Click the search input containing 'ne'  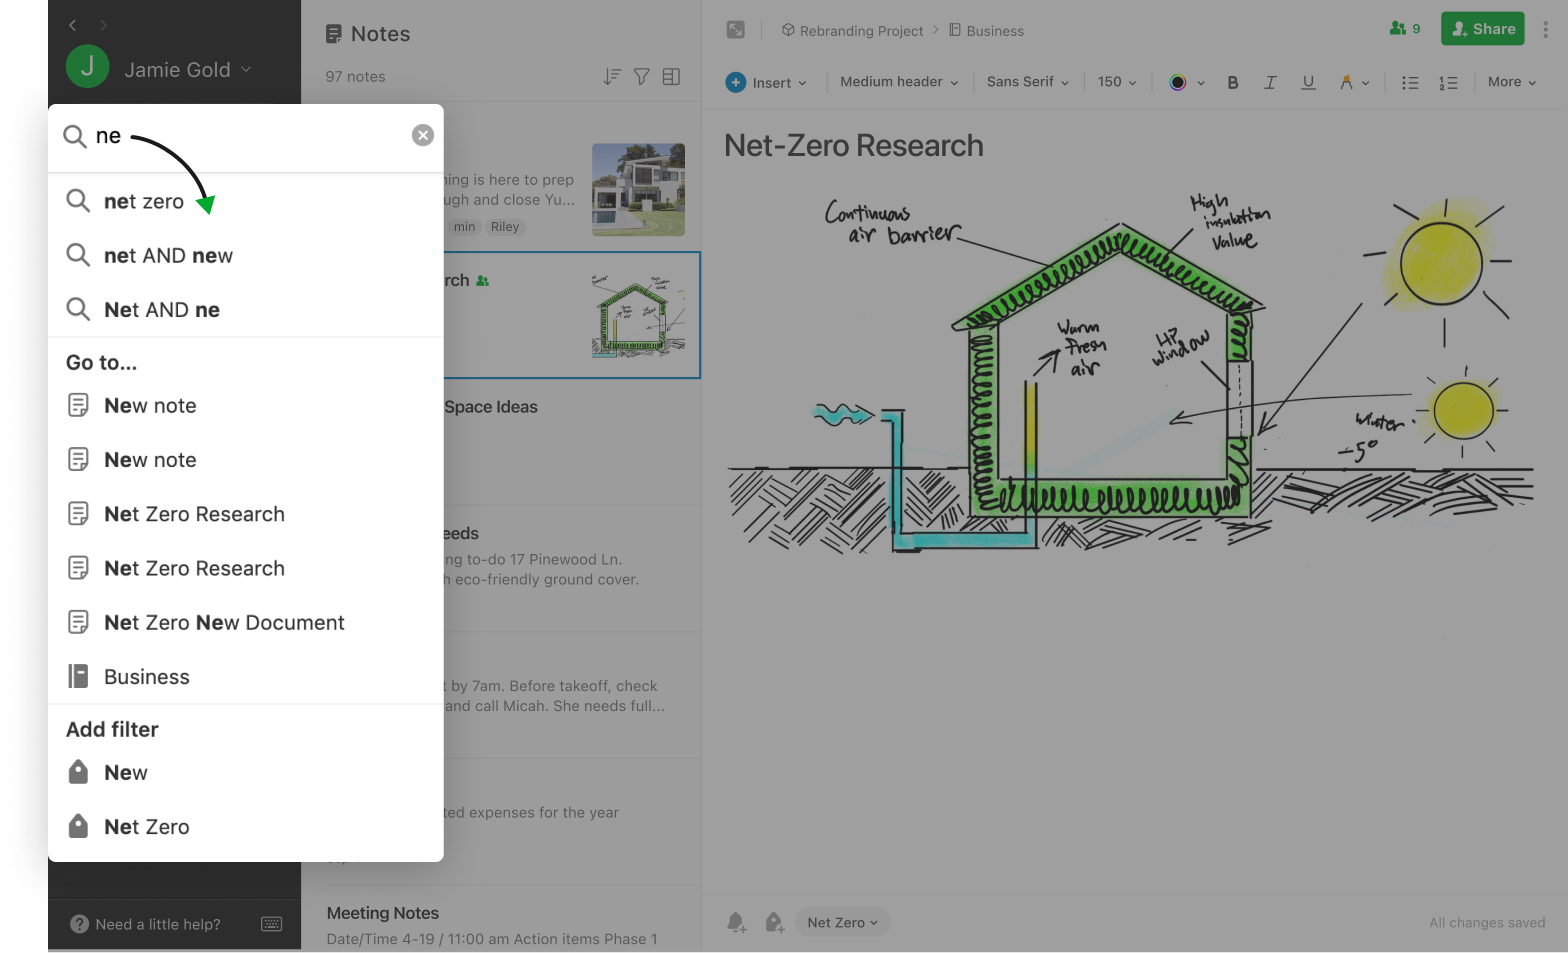(246, 136)
